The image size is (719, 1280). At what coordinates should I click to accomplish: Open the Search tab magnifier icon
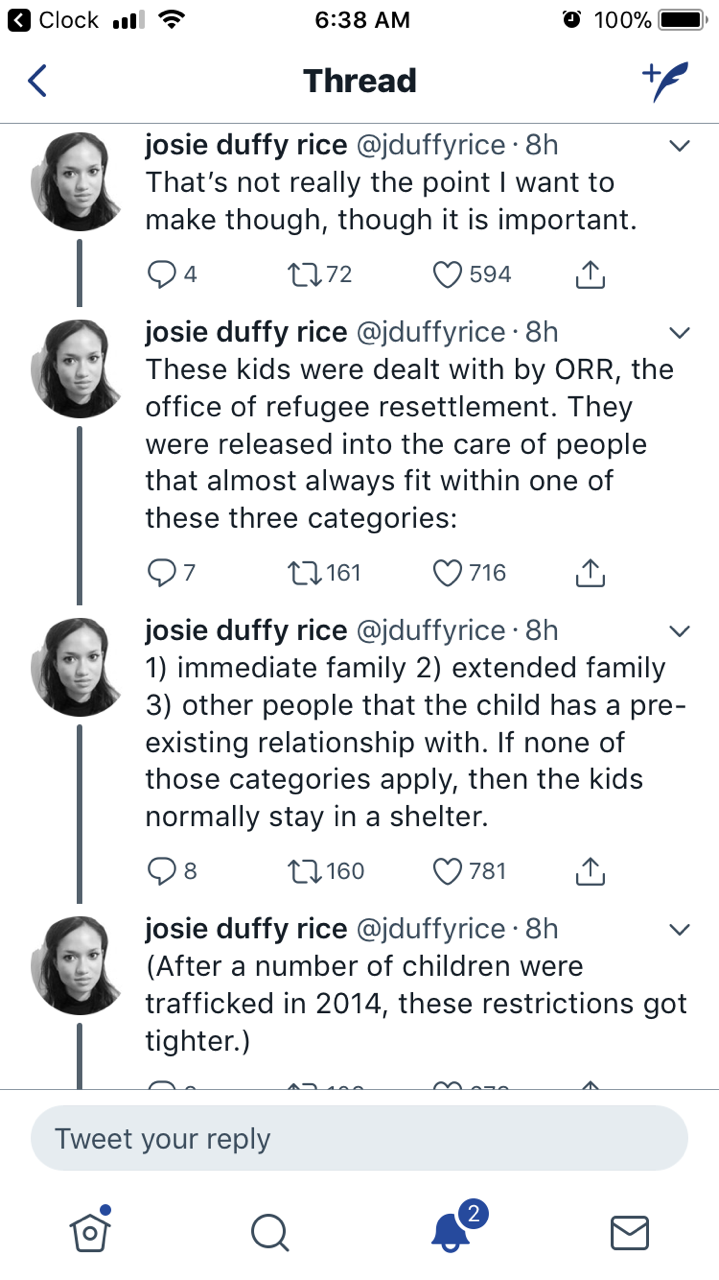tap(268, 1232)
